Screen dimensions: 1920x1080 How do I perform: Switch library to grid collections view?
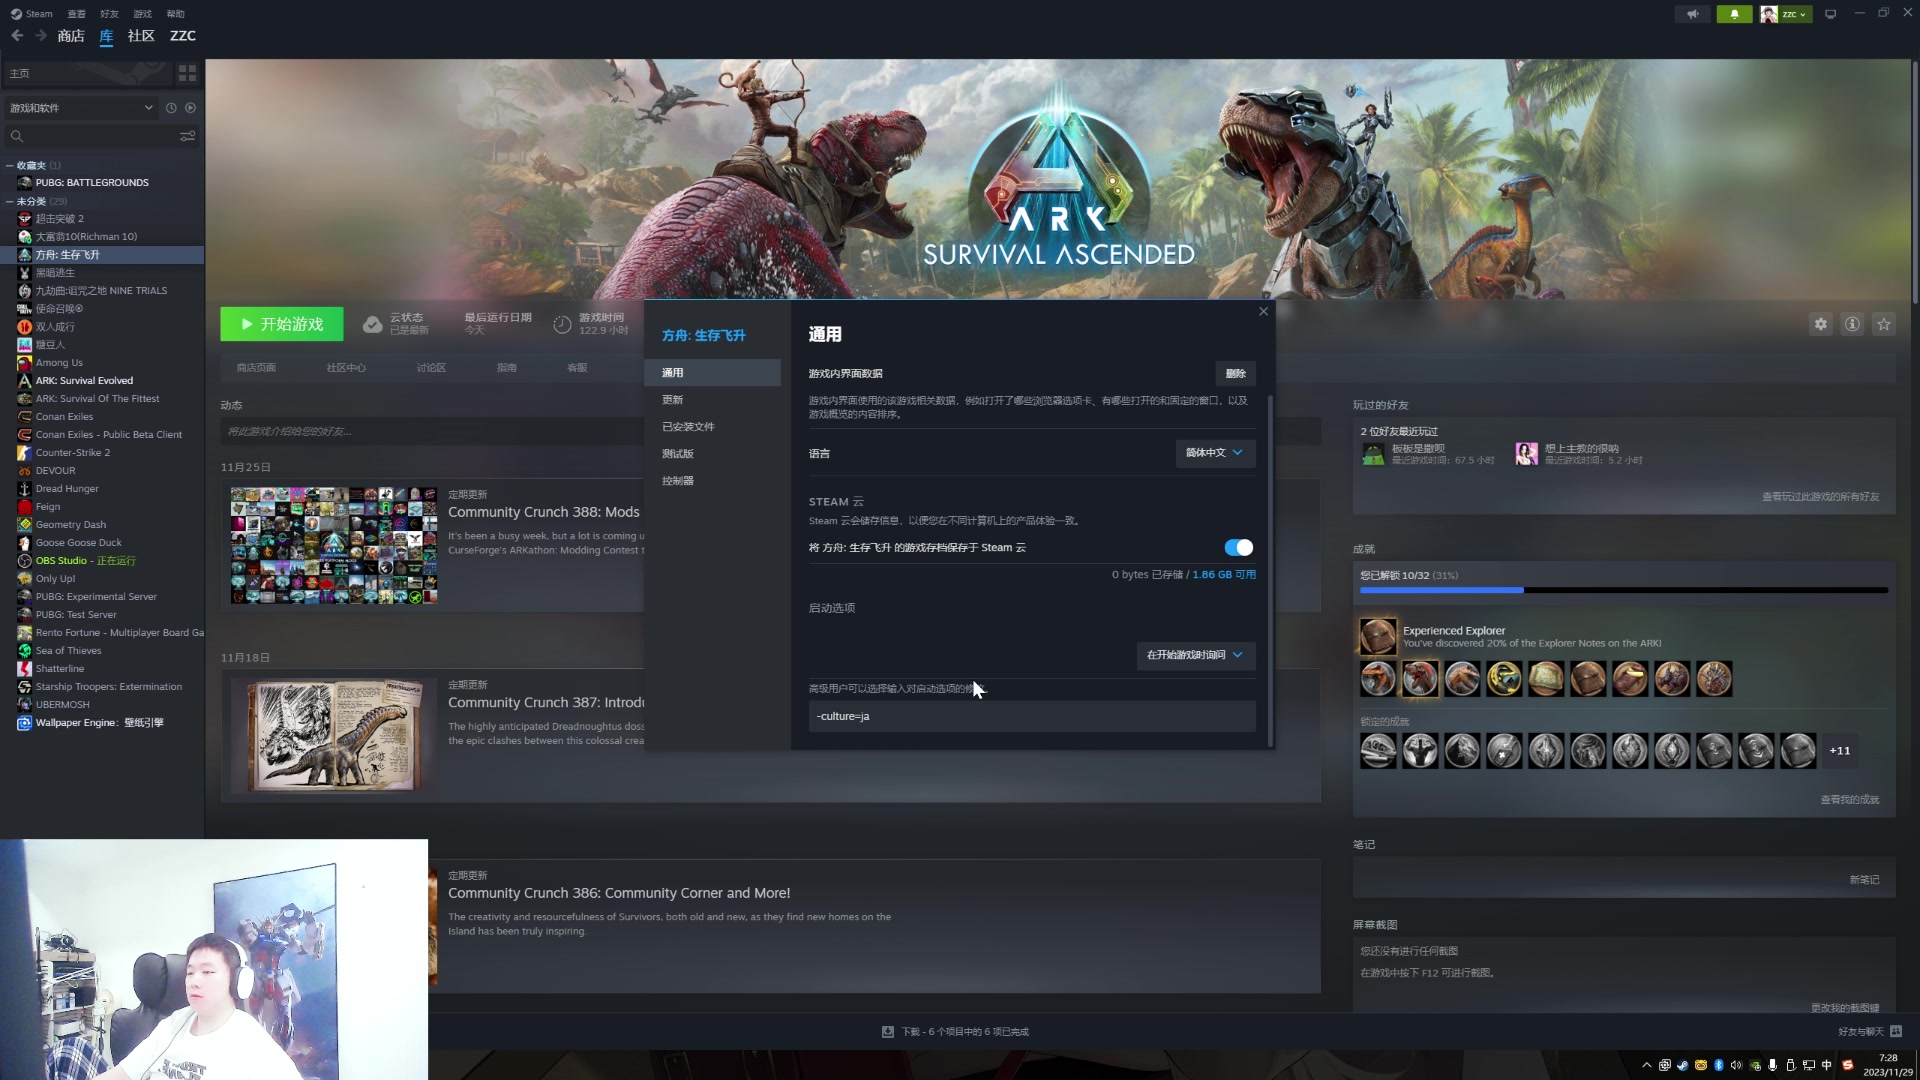point(187,73)
